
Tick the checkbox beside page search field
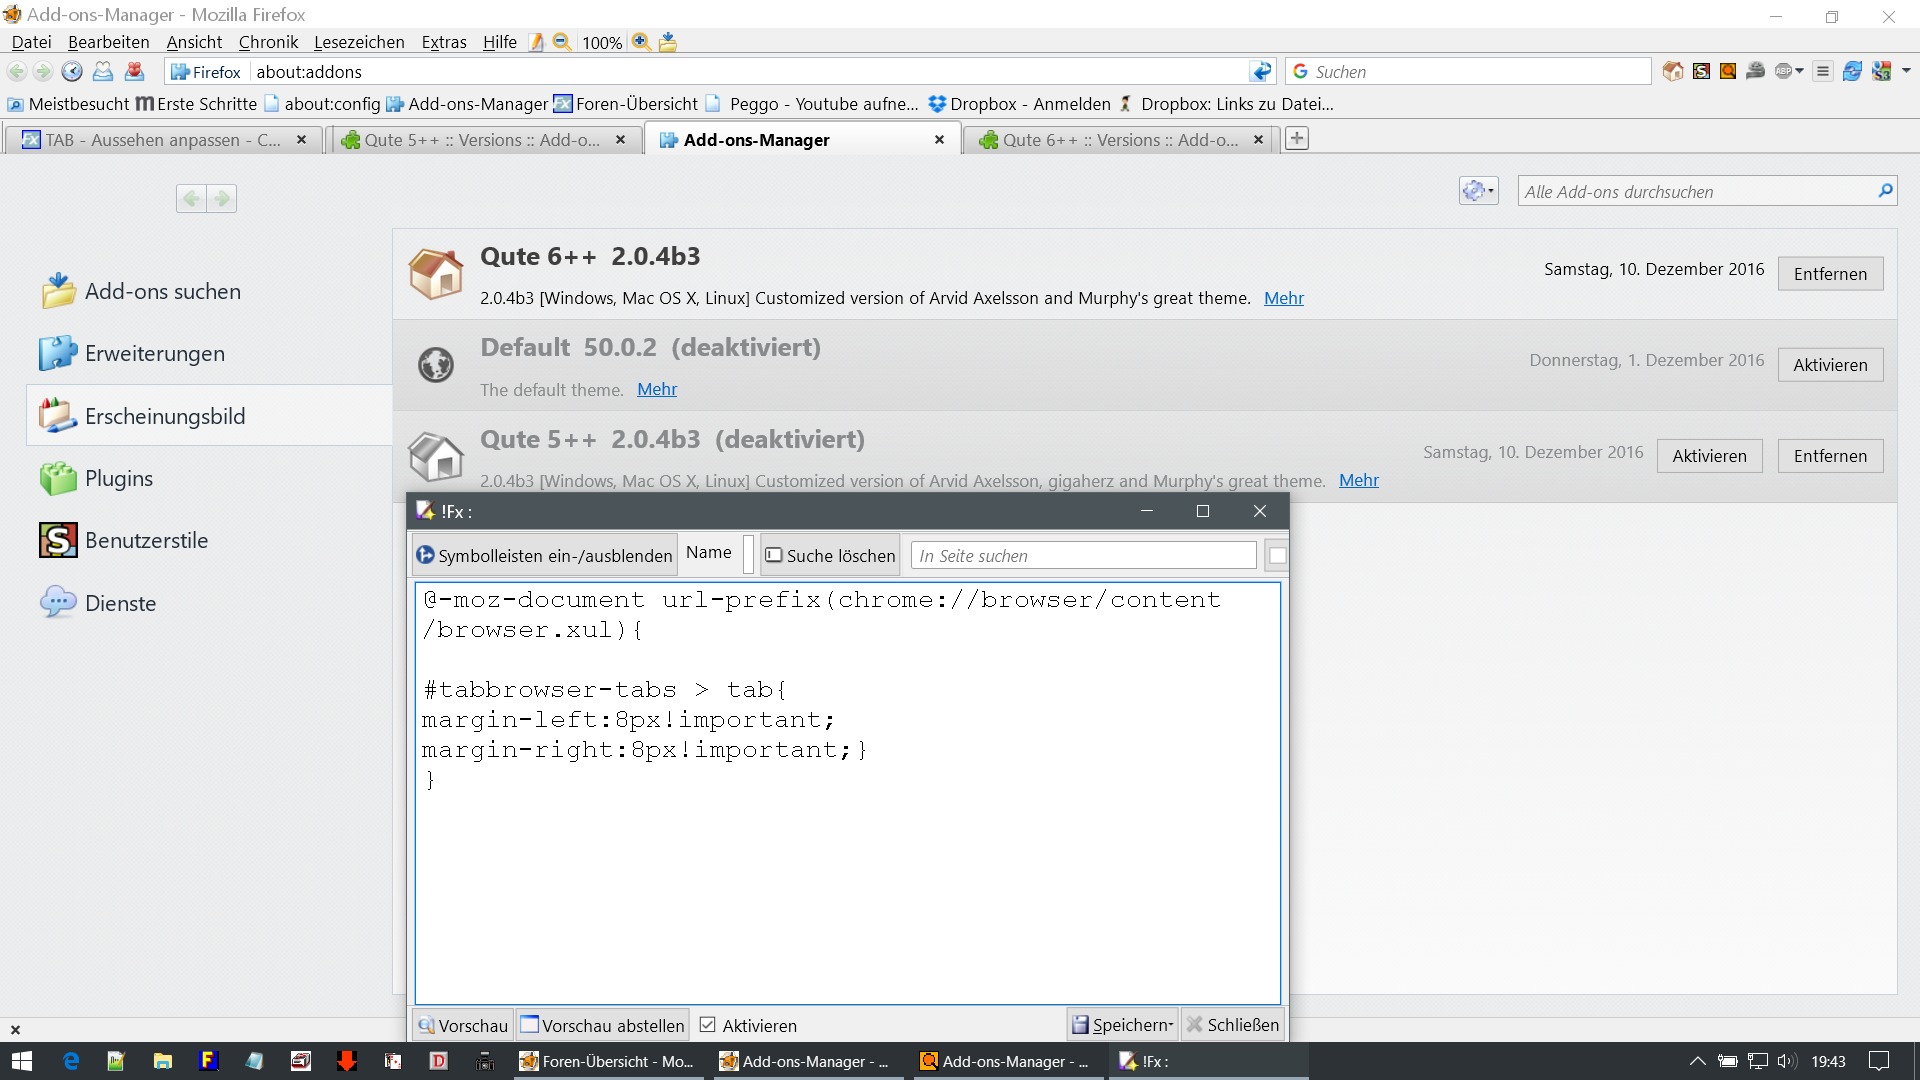point(1277,556)
